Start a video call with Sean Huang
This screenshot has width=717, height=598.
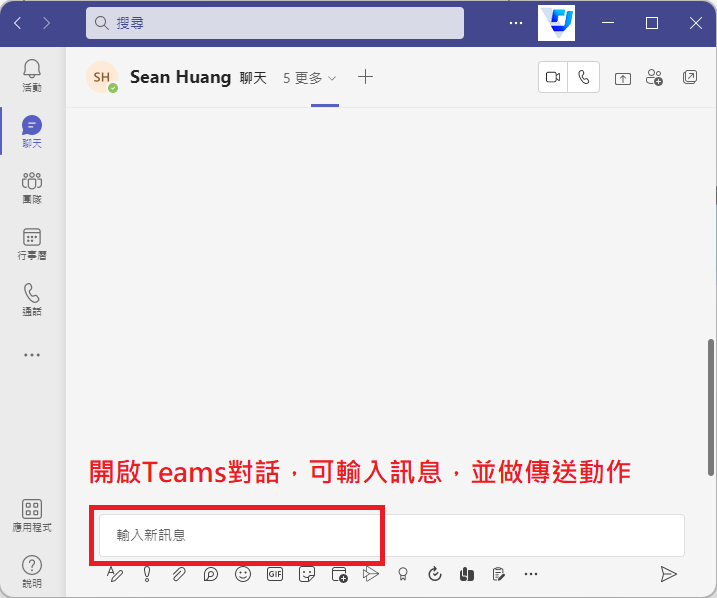553,77
